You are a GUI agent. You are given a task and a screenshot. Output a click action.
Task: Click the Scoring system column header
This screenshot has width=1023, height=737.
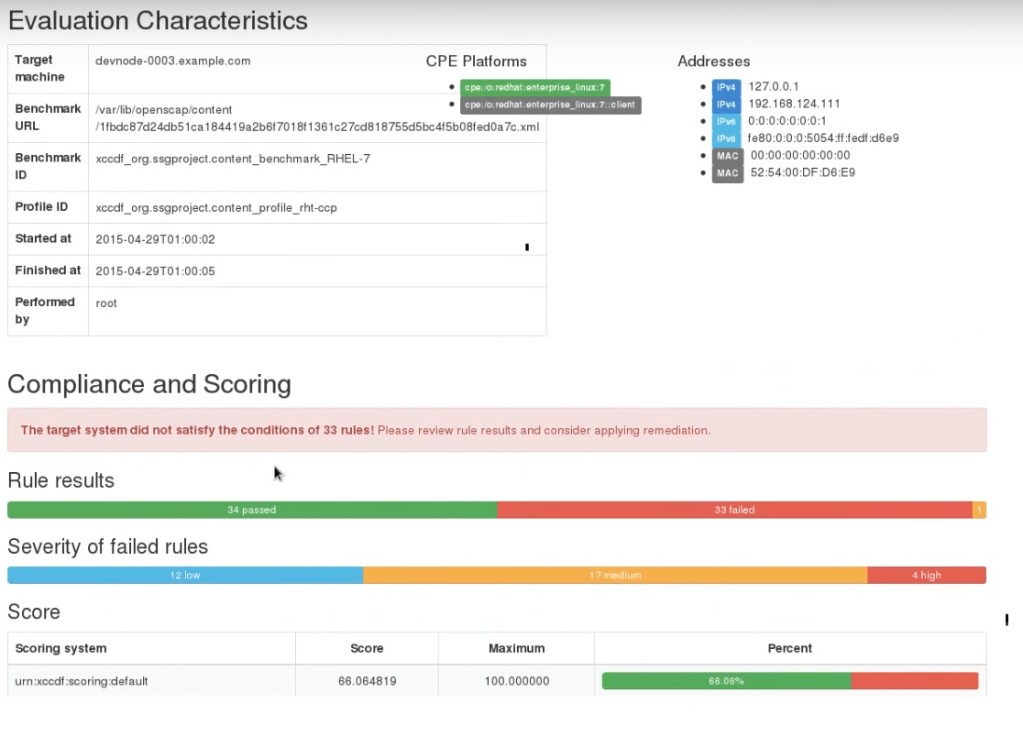pyautogui.click(x=61, y=648)
